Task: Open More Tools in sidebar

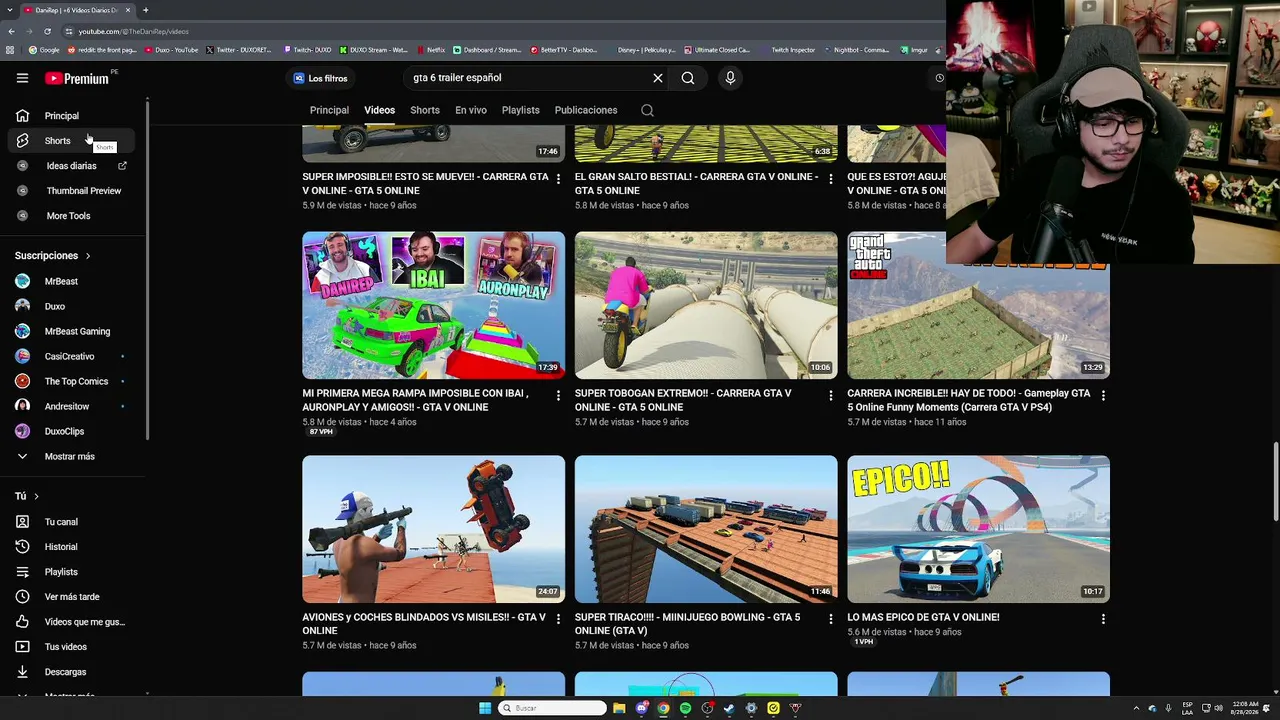Action: pos(70,216)
